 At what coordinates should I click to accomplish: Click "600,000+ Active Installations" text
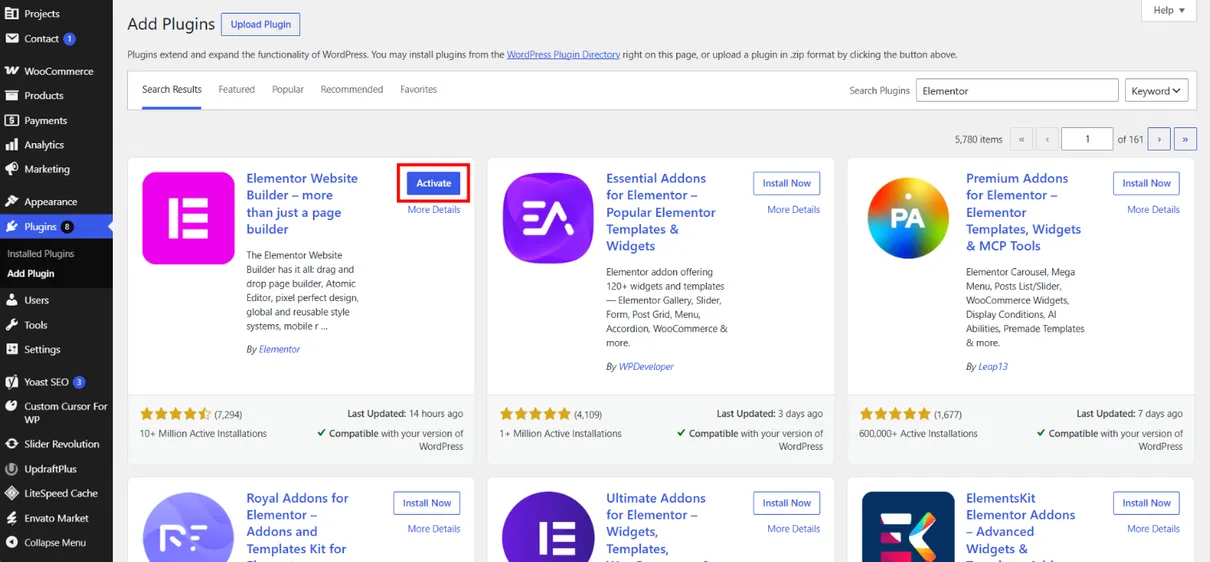pos(918,434)
